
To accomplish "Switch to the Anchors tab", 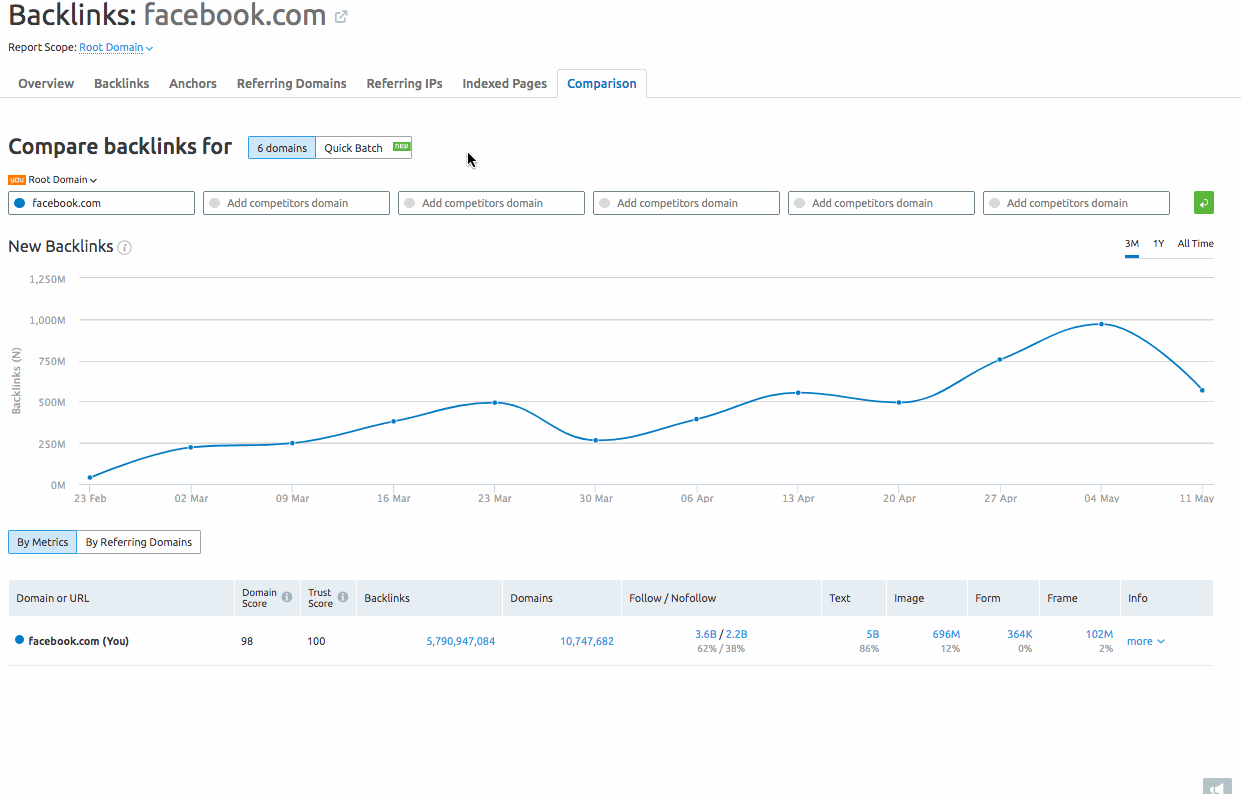I will pyautogui.click(x=192, y=83).
